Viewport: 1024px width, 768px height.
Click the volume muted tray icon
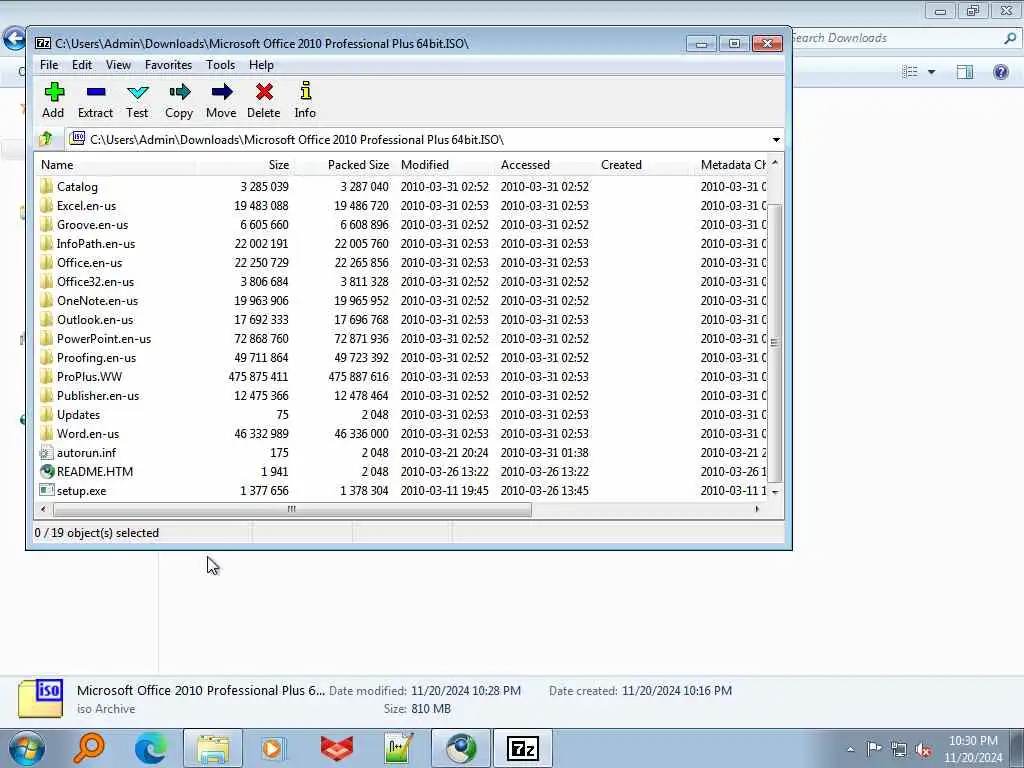click(923, 750)
